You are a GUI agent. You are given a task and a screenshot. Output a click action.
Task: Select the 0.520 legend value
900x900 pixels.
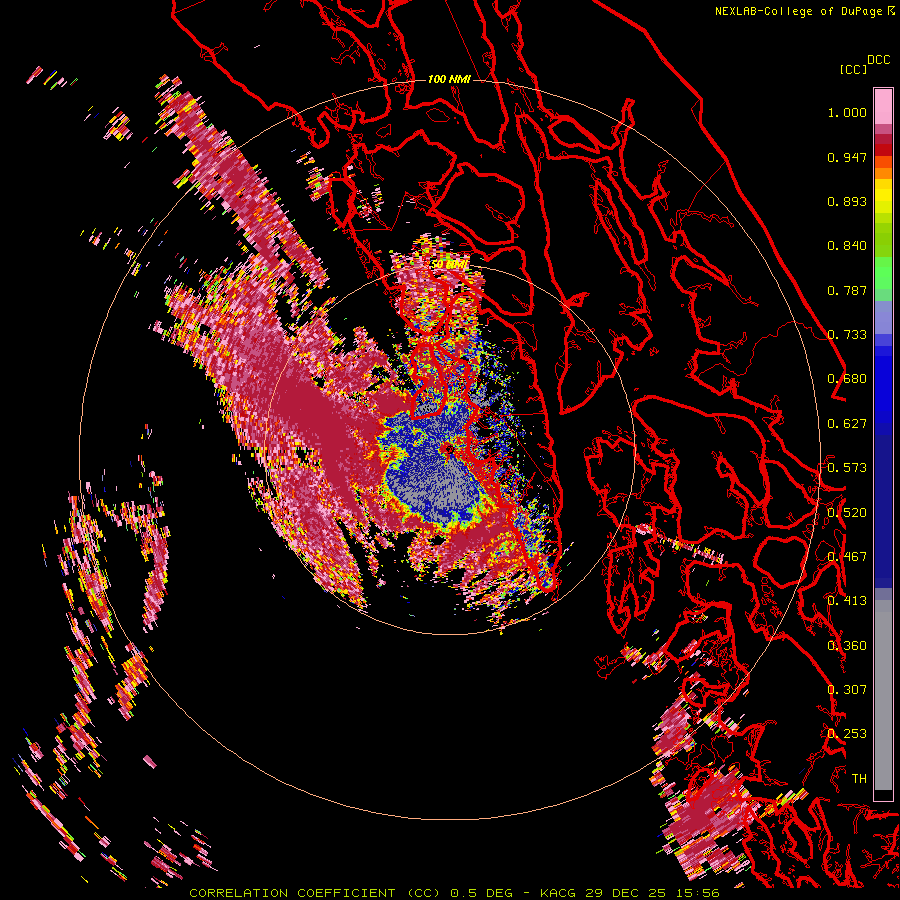[x=847, y=513]
